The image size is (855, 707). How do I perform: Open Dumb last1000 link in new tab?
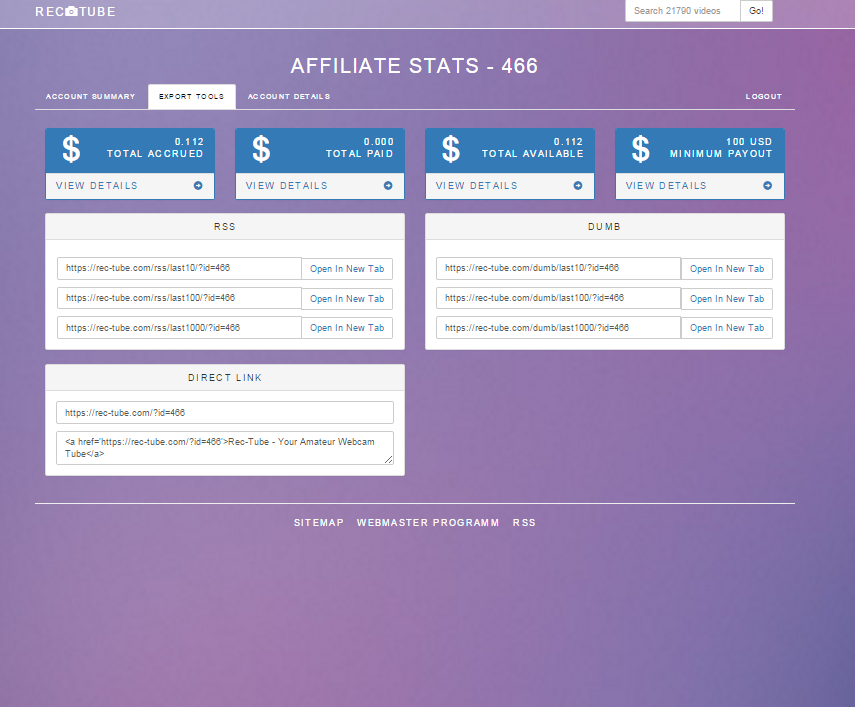(x=727, y=328)
